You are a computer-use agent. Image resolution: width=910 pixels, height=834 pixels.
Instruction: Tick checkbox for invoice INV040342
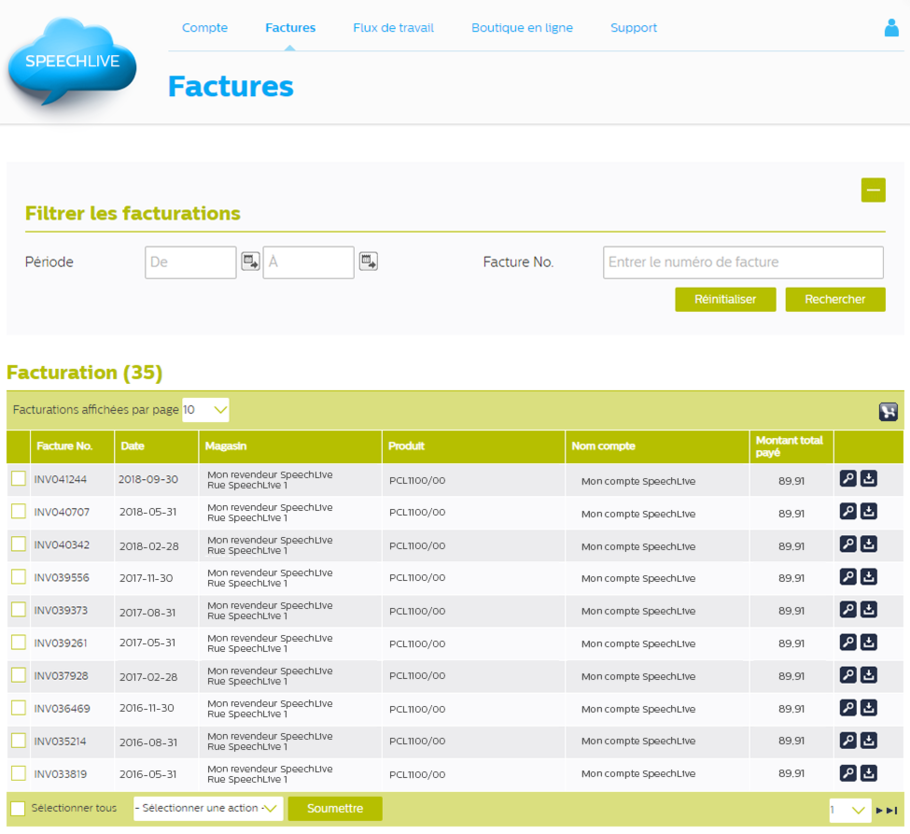point(19,544)
